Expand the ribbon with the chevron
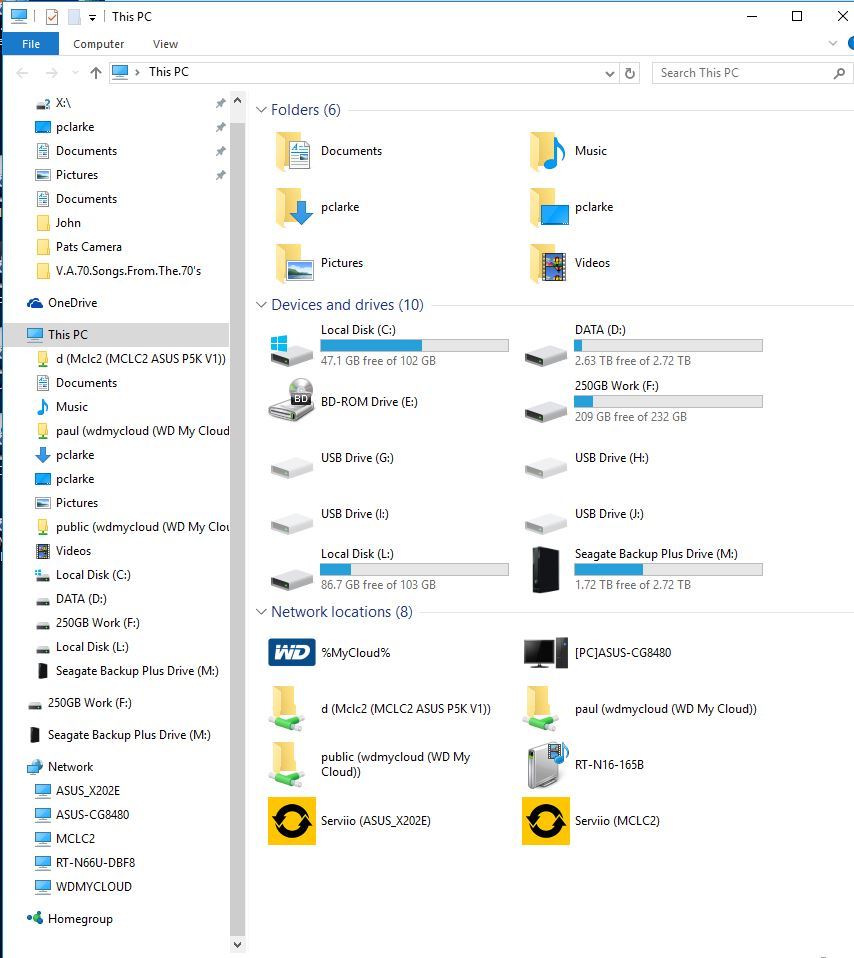 [833, 43]
